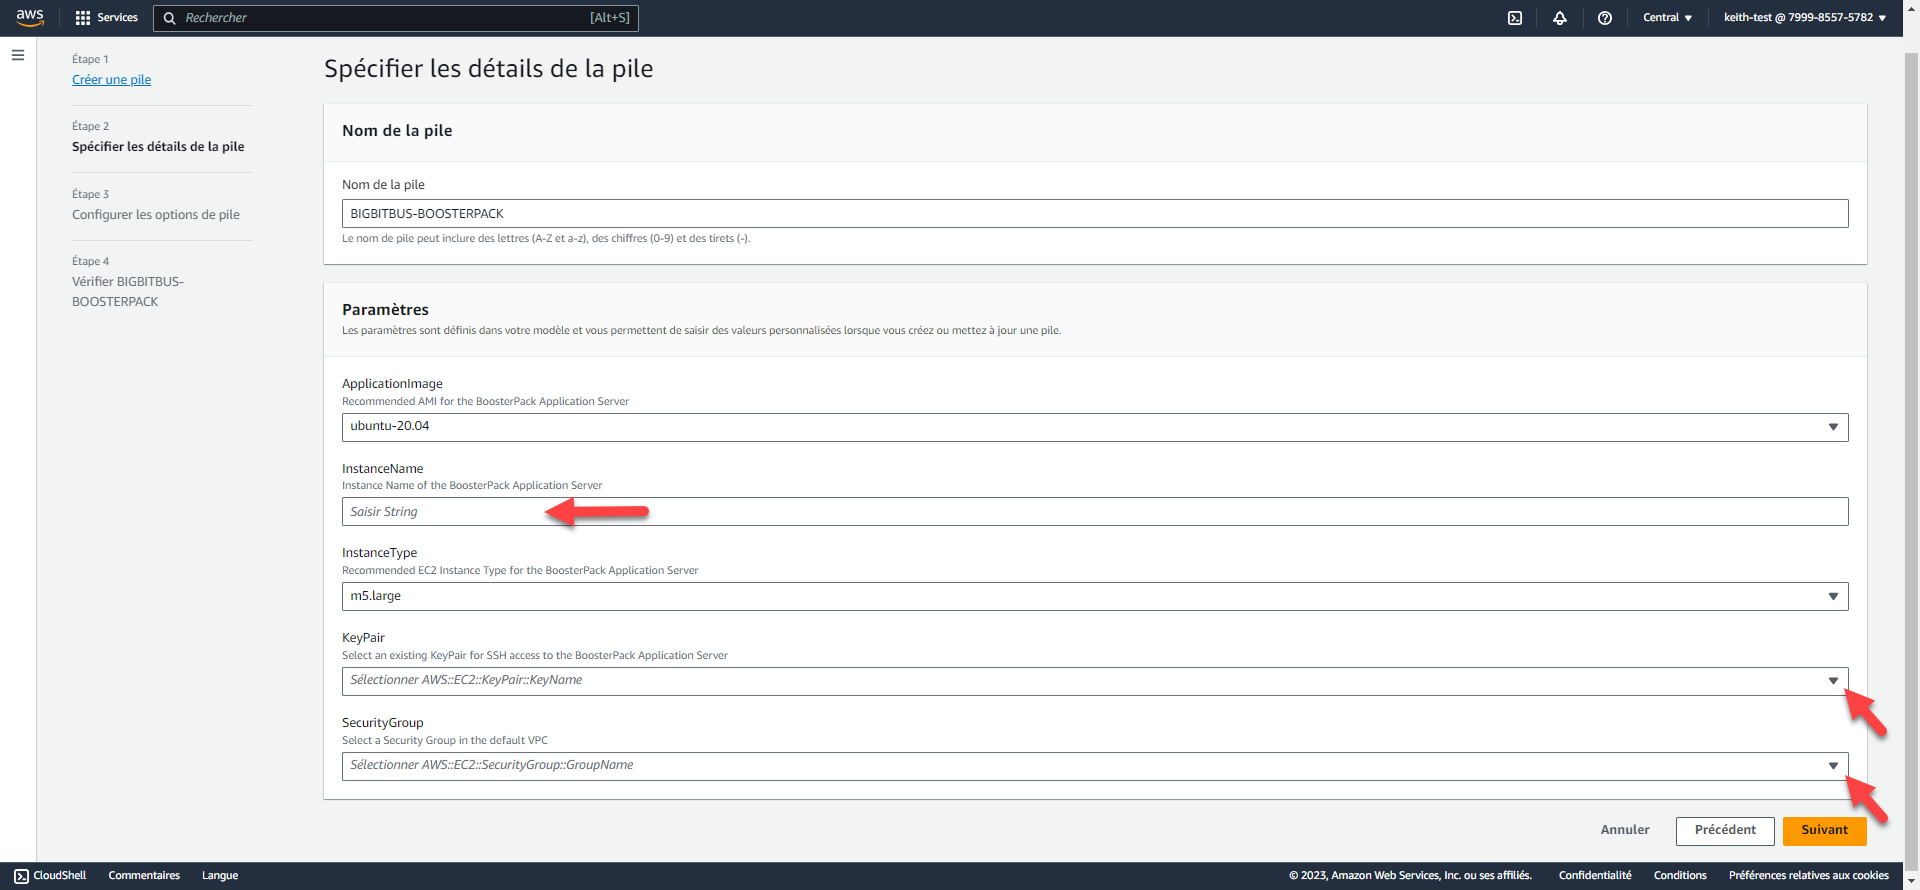Screen dimensions: 1920x890
Task: Click the Suivant button
Action: tap(1824, 830)
